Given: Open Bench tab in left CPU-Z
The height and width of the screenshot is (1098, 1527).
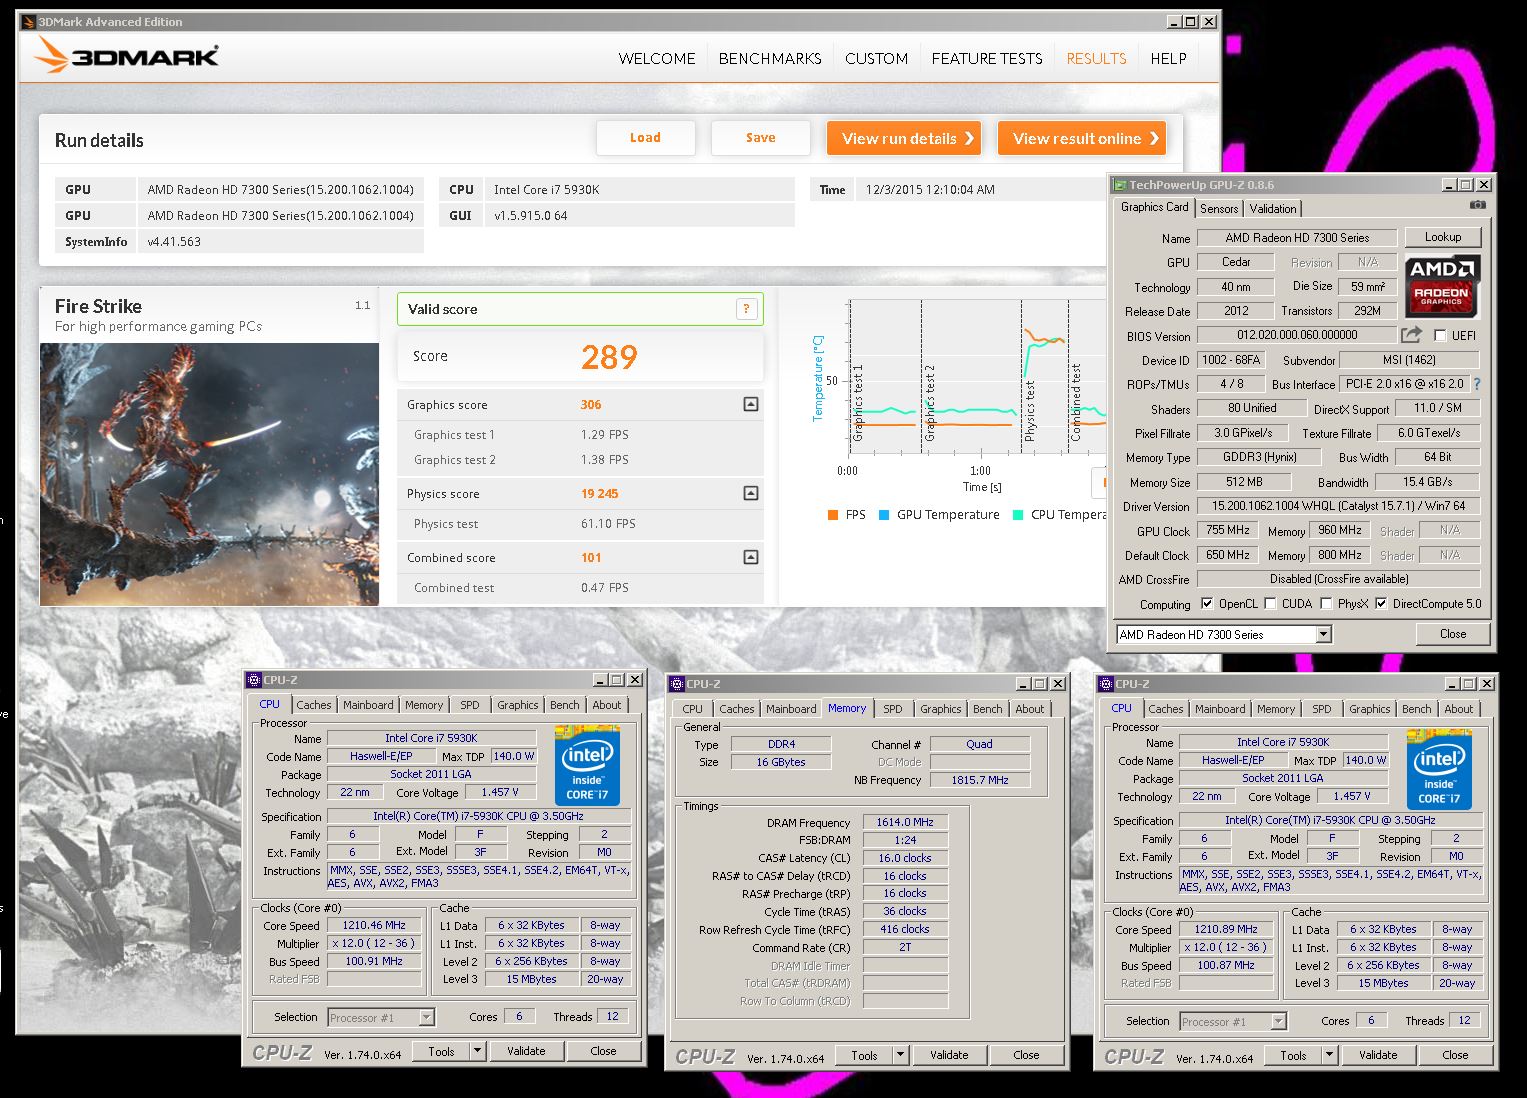Looking at the screenshot, I should (x=565, y=705).
